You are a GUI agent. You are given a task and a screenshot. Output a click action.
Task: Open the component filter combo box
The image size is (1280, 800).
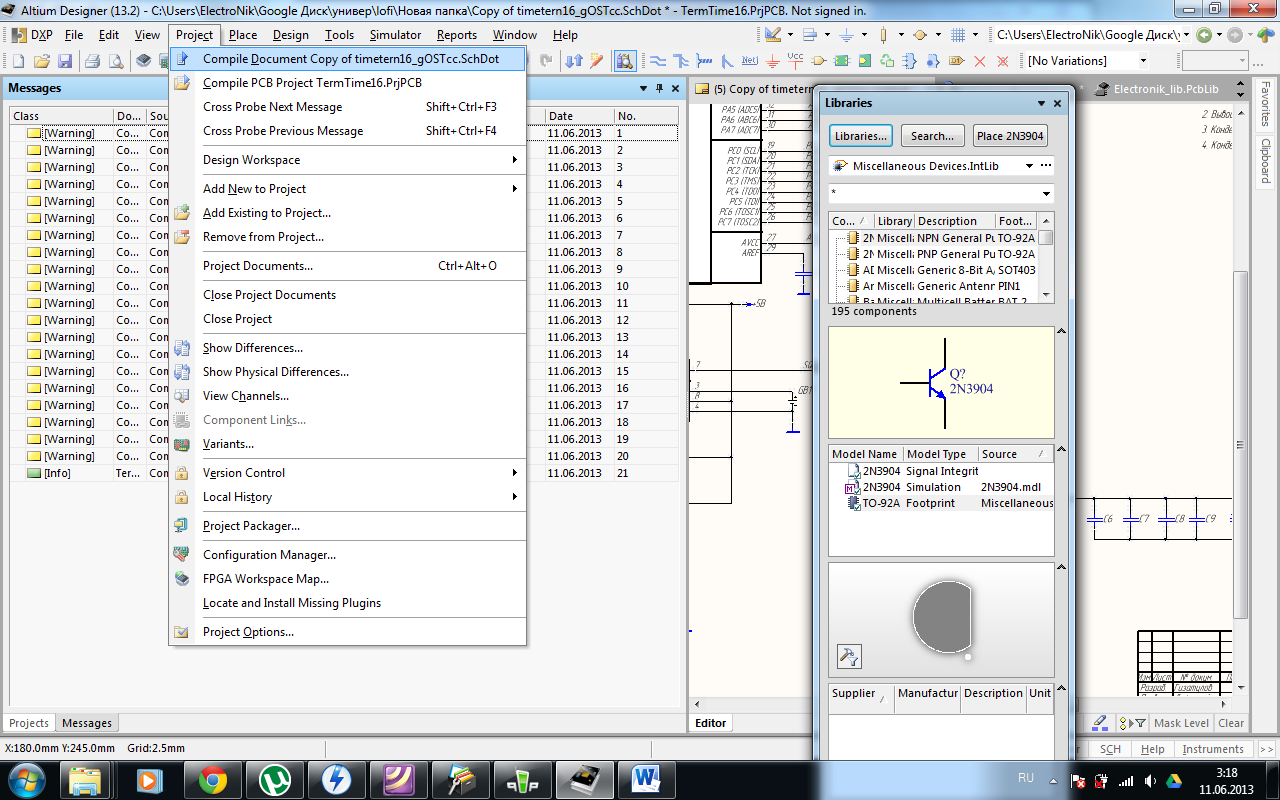click(941, 193)
